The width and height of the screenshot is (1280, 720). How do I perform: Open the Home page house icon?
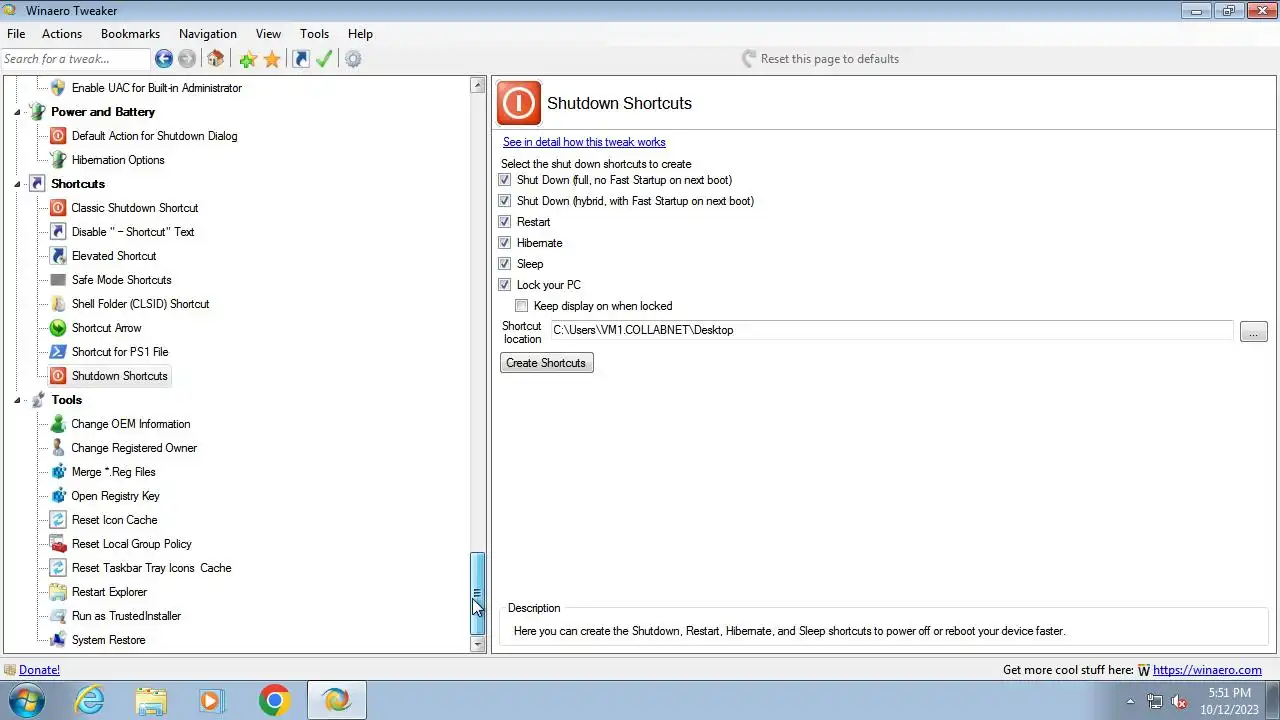point(215,59)
